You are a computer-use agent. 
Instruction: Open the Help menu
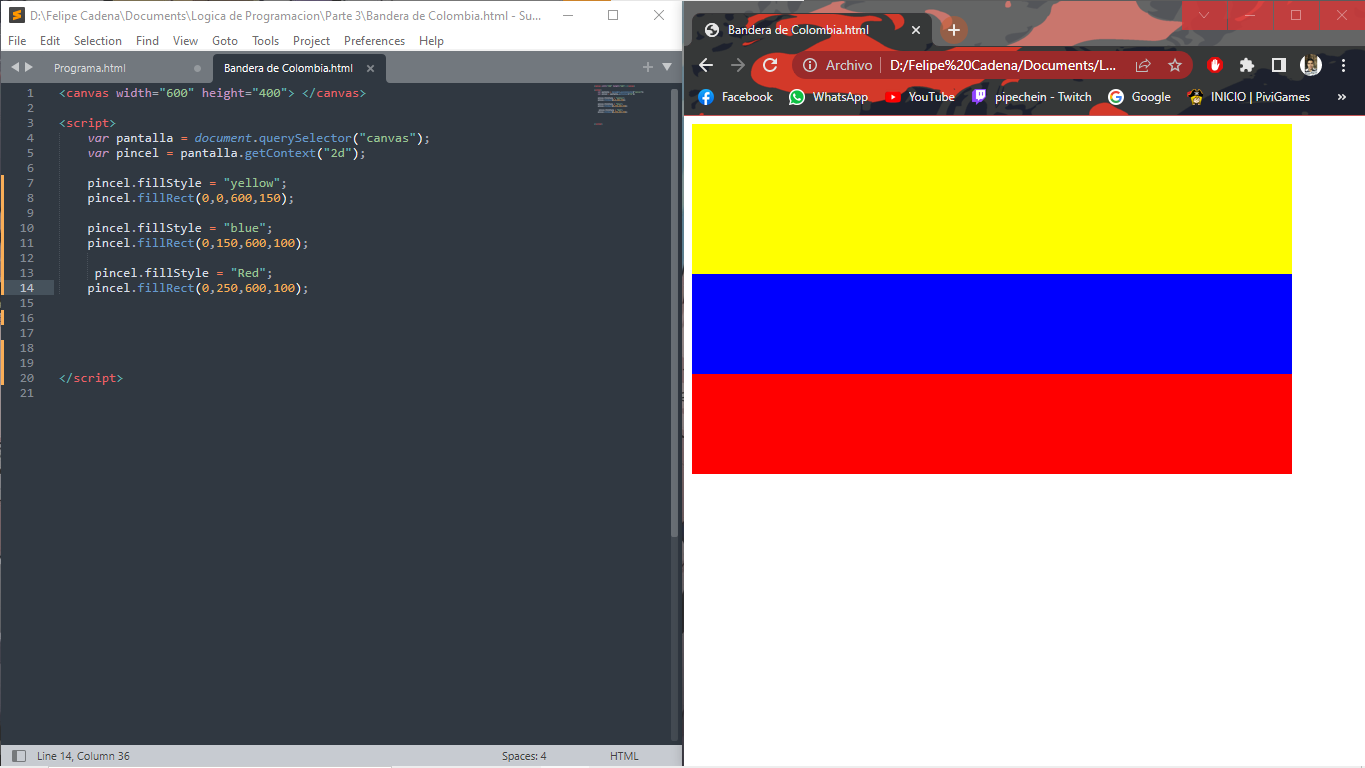(x=431, y=41)
